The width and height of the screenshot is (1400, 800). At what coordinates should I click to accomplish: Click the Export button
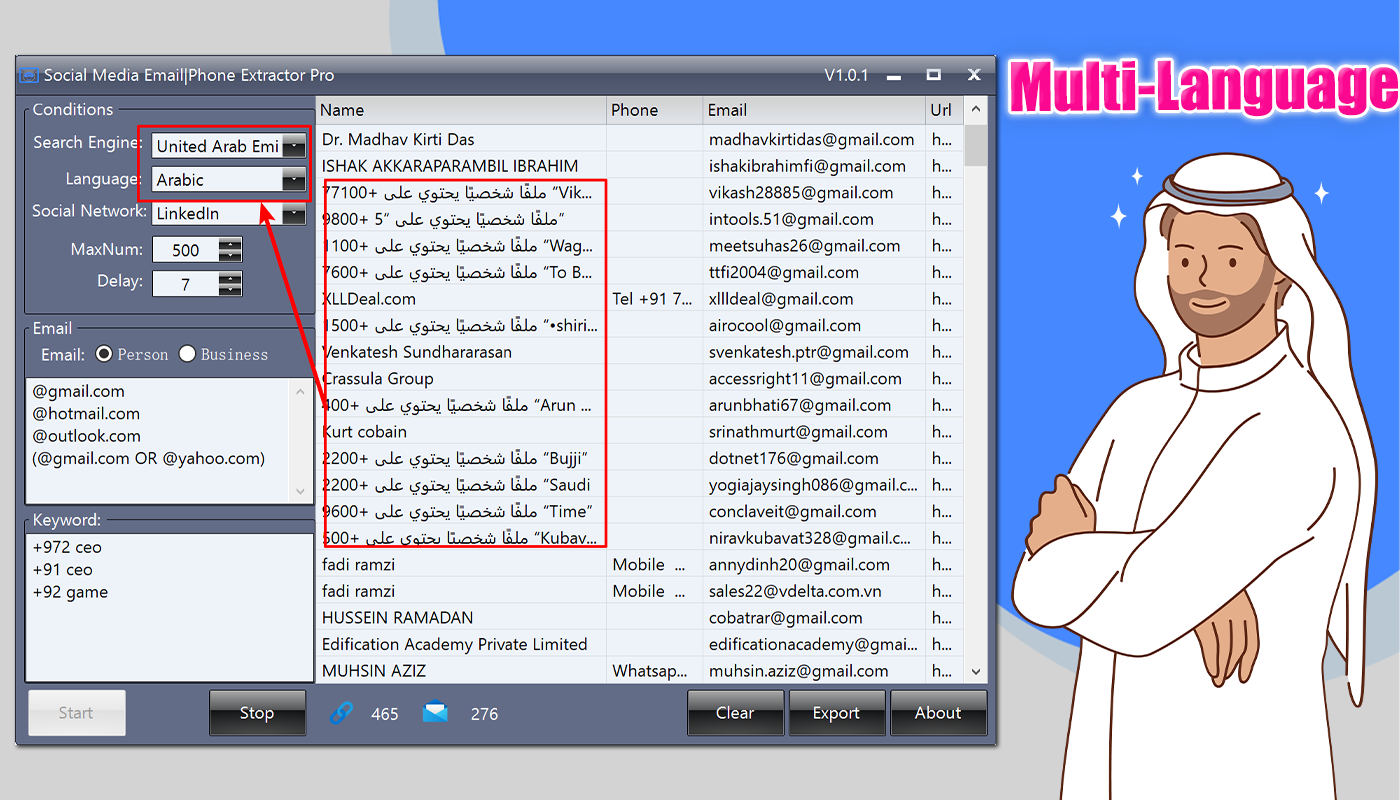click(837, 713)
